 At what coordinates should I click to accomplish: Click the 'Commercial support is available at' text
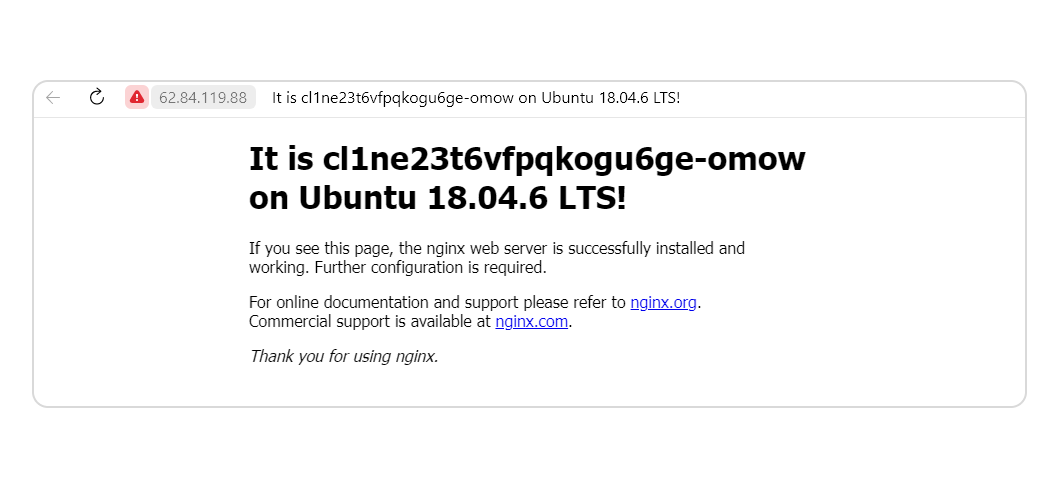[x=369, y=321]
